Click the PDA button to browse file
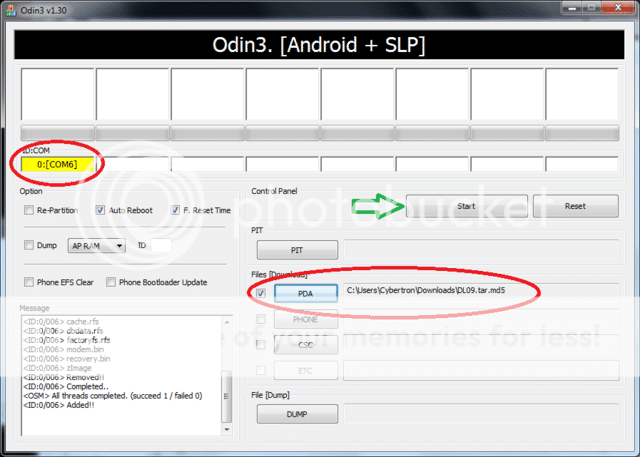640x457 pixels. [x=306, y=293]
